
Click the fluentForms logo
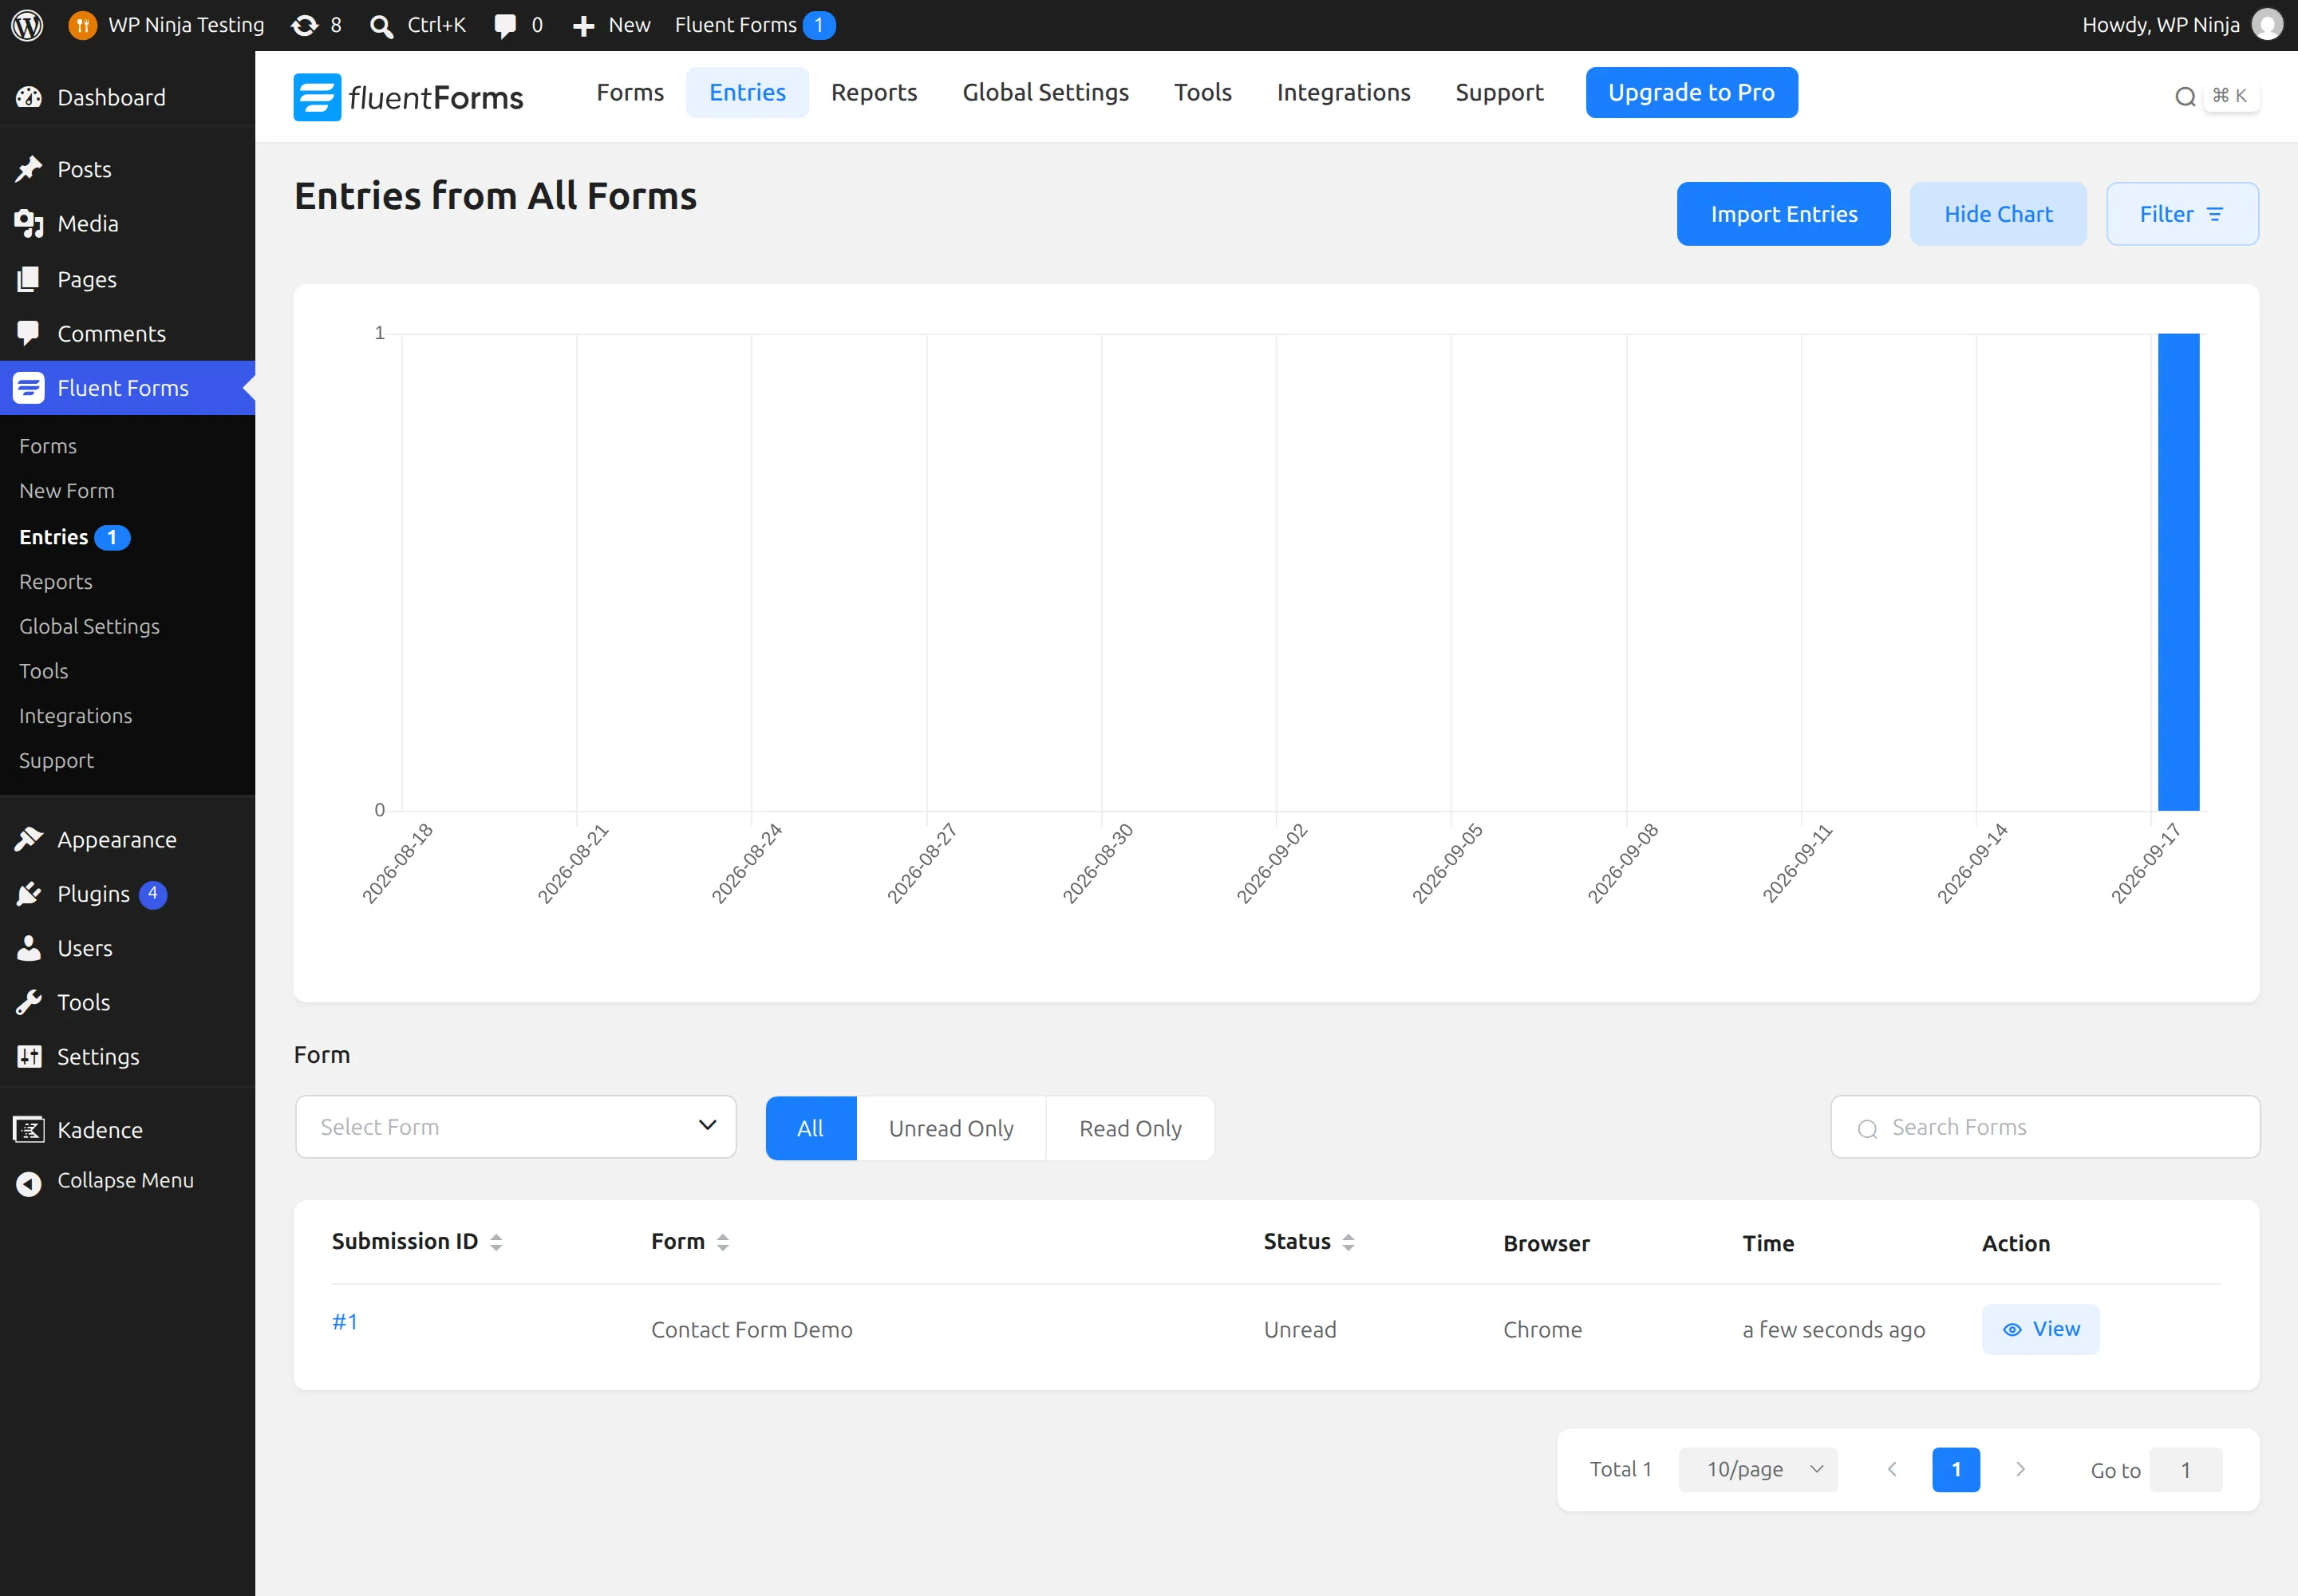pyautogui.click(x=408, y=96)
